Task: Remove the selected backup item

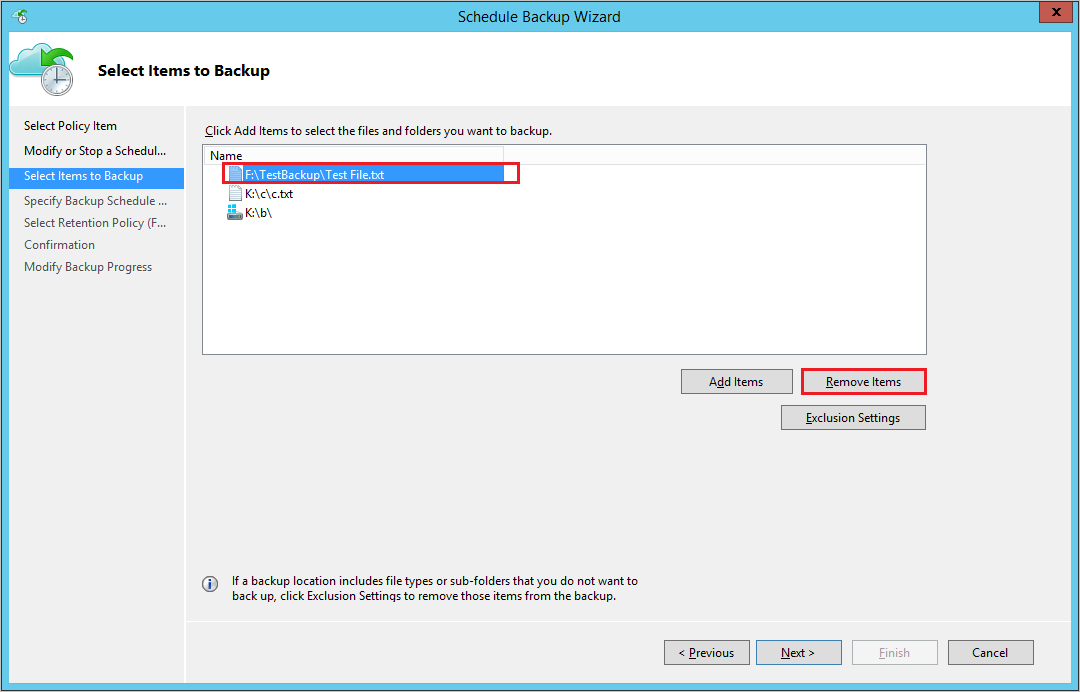Action: (x=863, y=381)
